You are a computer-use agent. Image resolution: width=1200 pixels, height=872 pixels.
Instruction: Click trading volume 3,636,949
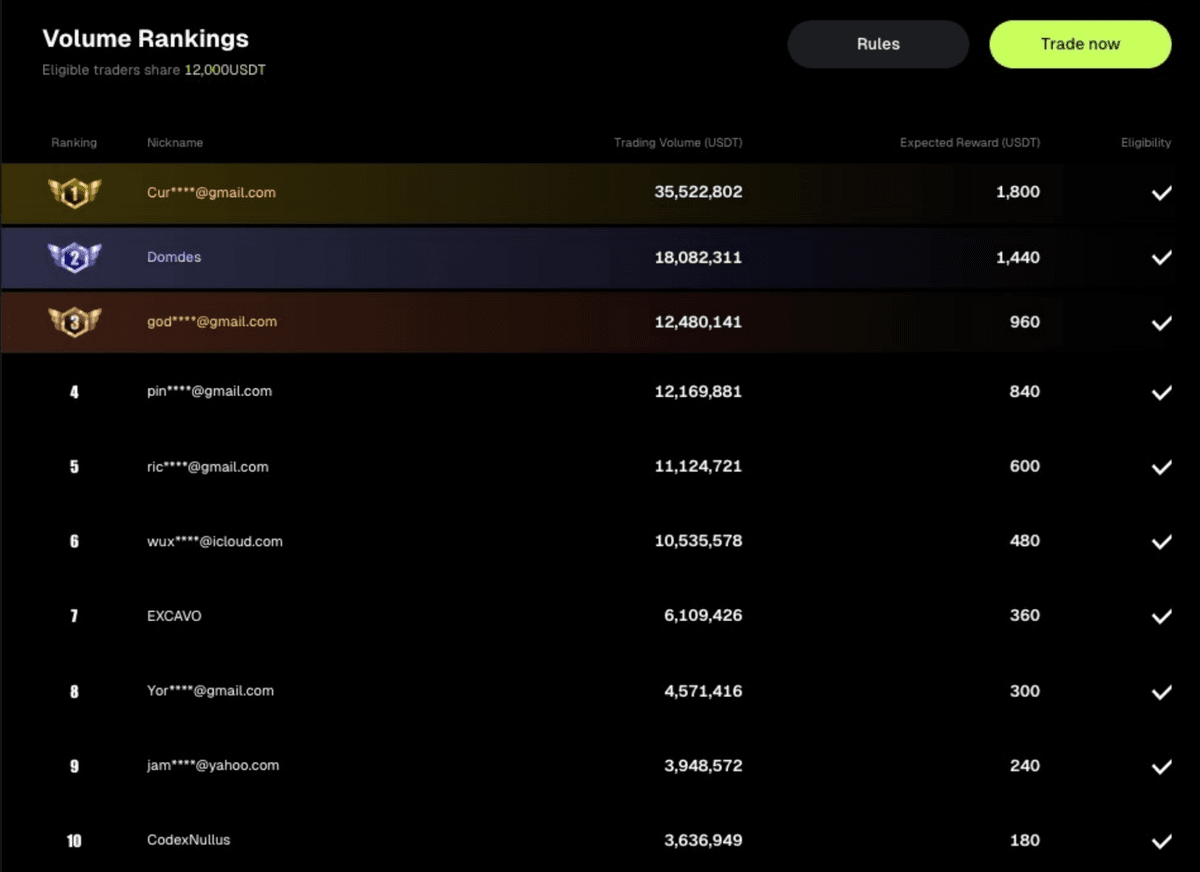(x=703, y=841)
